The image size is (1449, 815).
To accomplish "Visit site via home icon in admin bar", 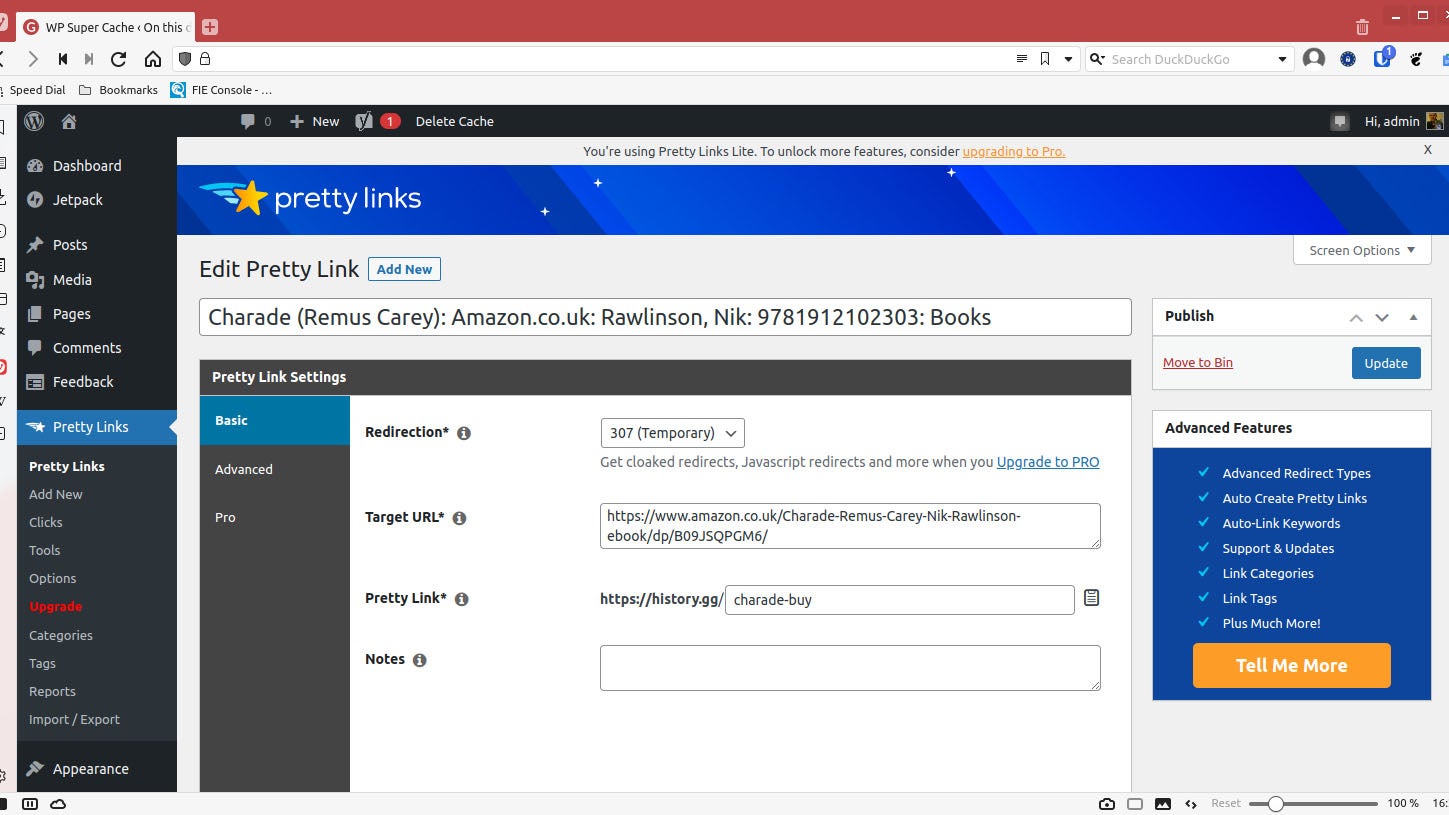I will pos(69,121).
